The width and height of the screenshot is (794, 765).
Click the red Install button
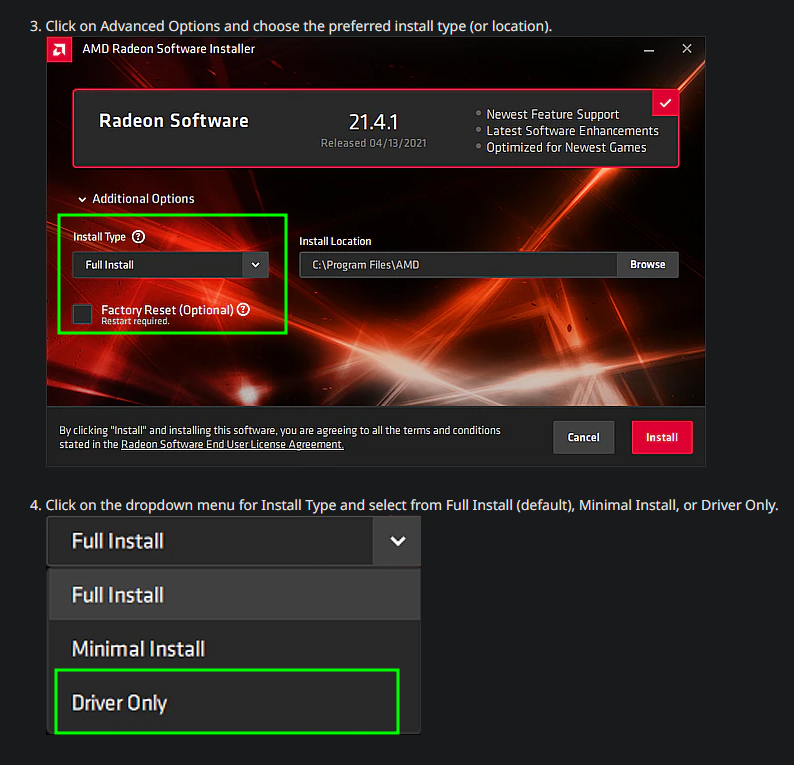pyautogui.click(x=662, y=437)
